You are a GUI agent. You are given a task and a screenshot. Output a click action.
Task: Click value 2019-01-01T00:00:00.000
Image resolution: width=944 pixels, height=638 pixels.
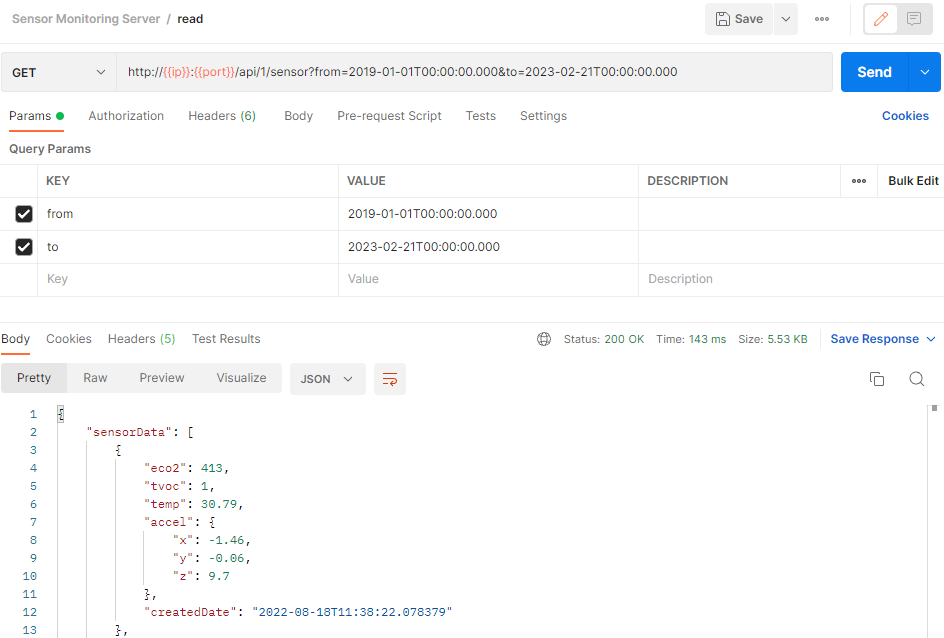click(423, 214)
